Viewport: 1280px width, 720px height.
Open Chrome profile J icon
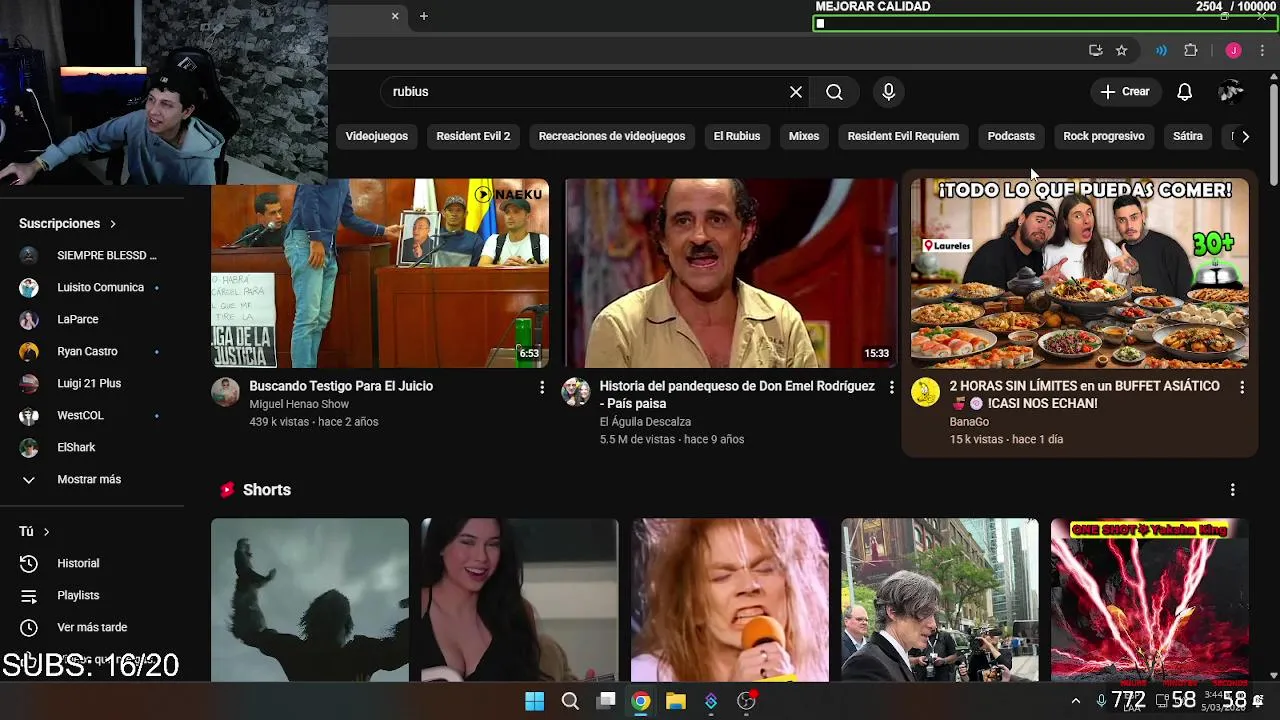point(1233,50)
